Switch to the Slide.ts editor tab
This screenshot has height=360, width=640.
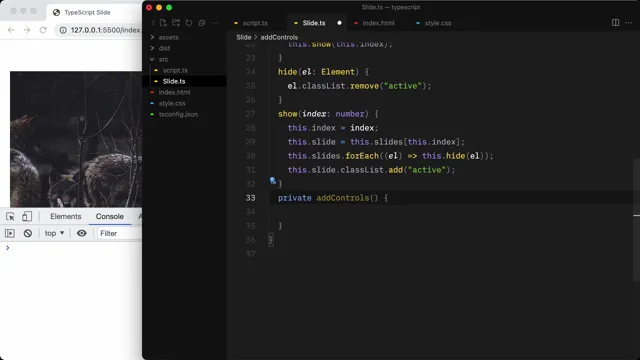pyautogui.click(x=314, y=23)
